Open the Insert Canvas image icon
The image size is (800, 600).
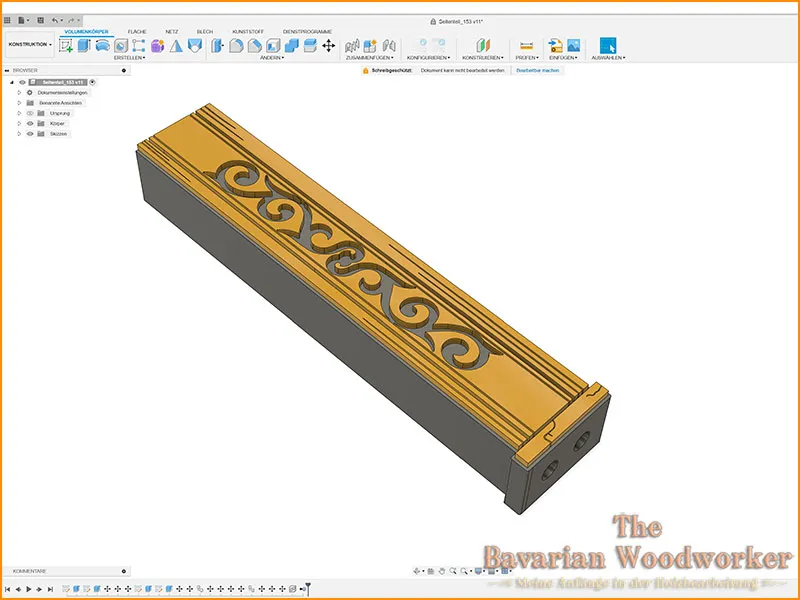coord(573,45)
